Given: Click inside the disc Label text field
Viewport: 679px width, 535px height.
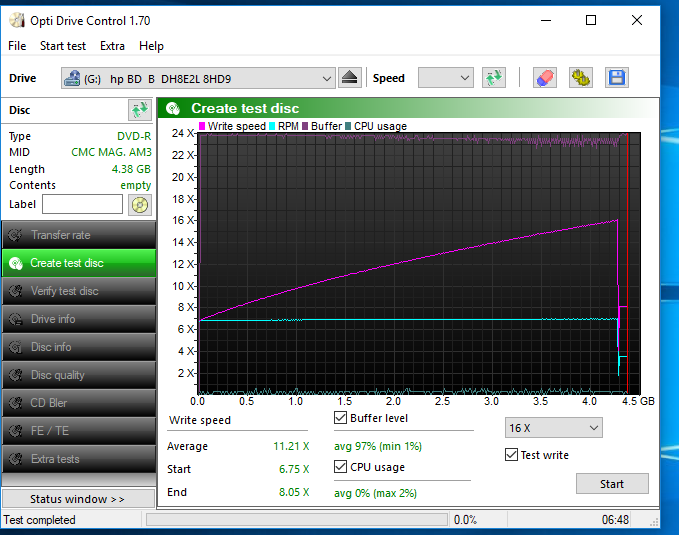Looking at the screenshot, I should 82,204.
